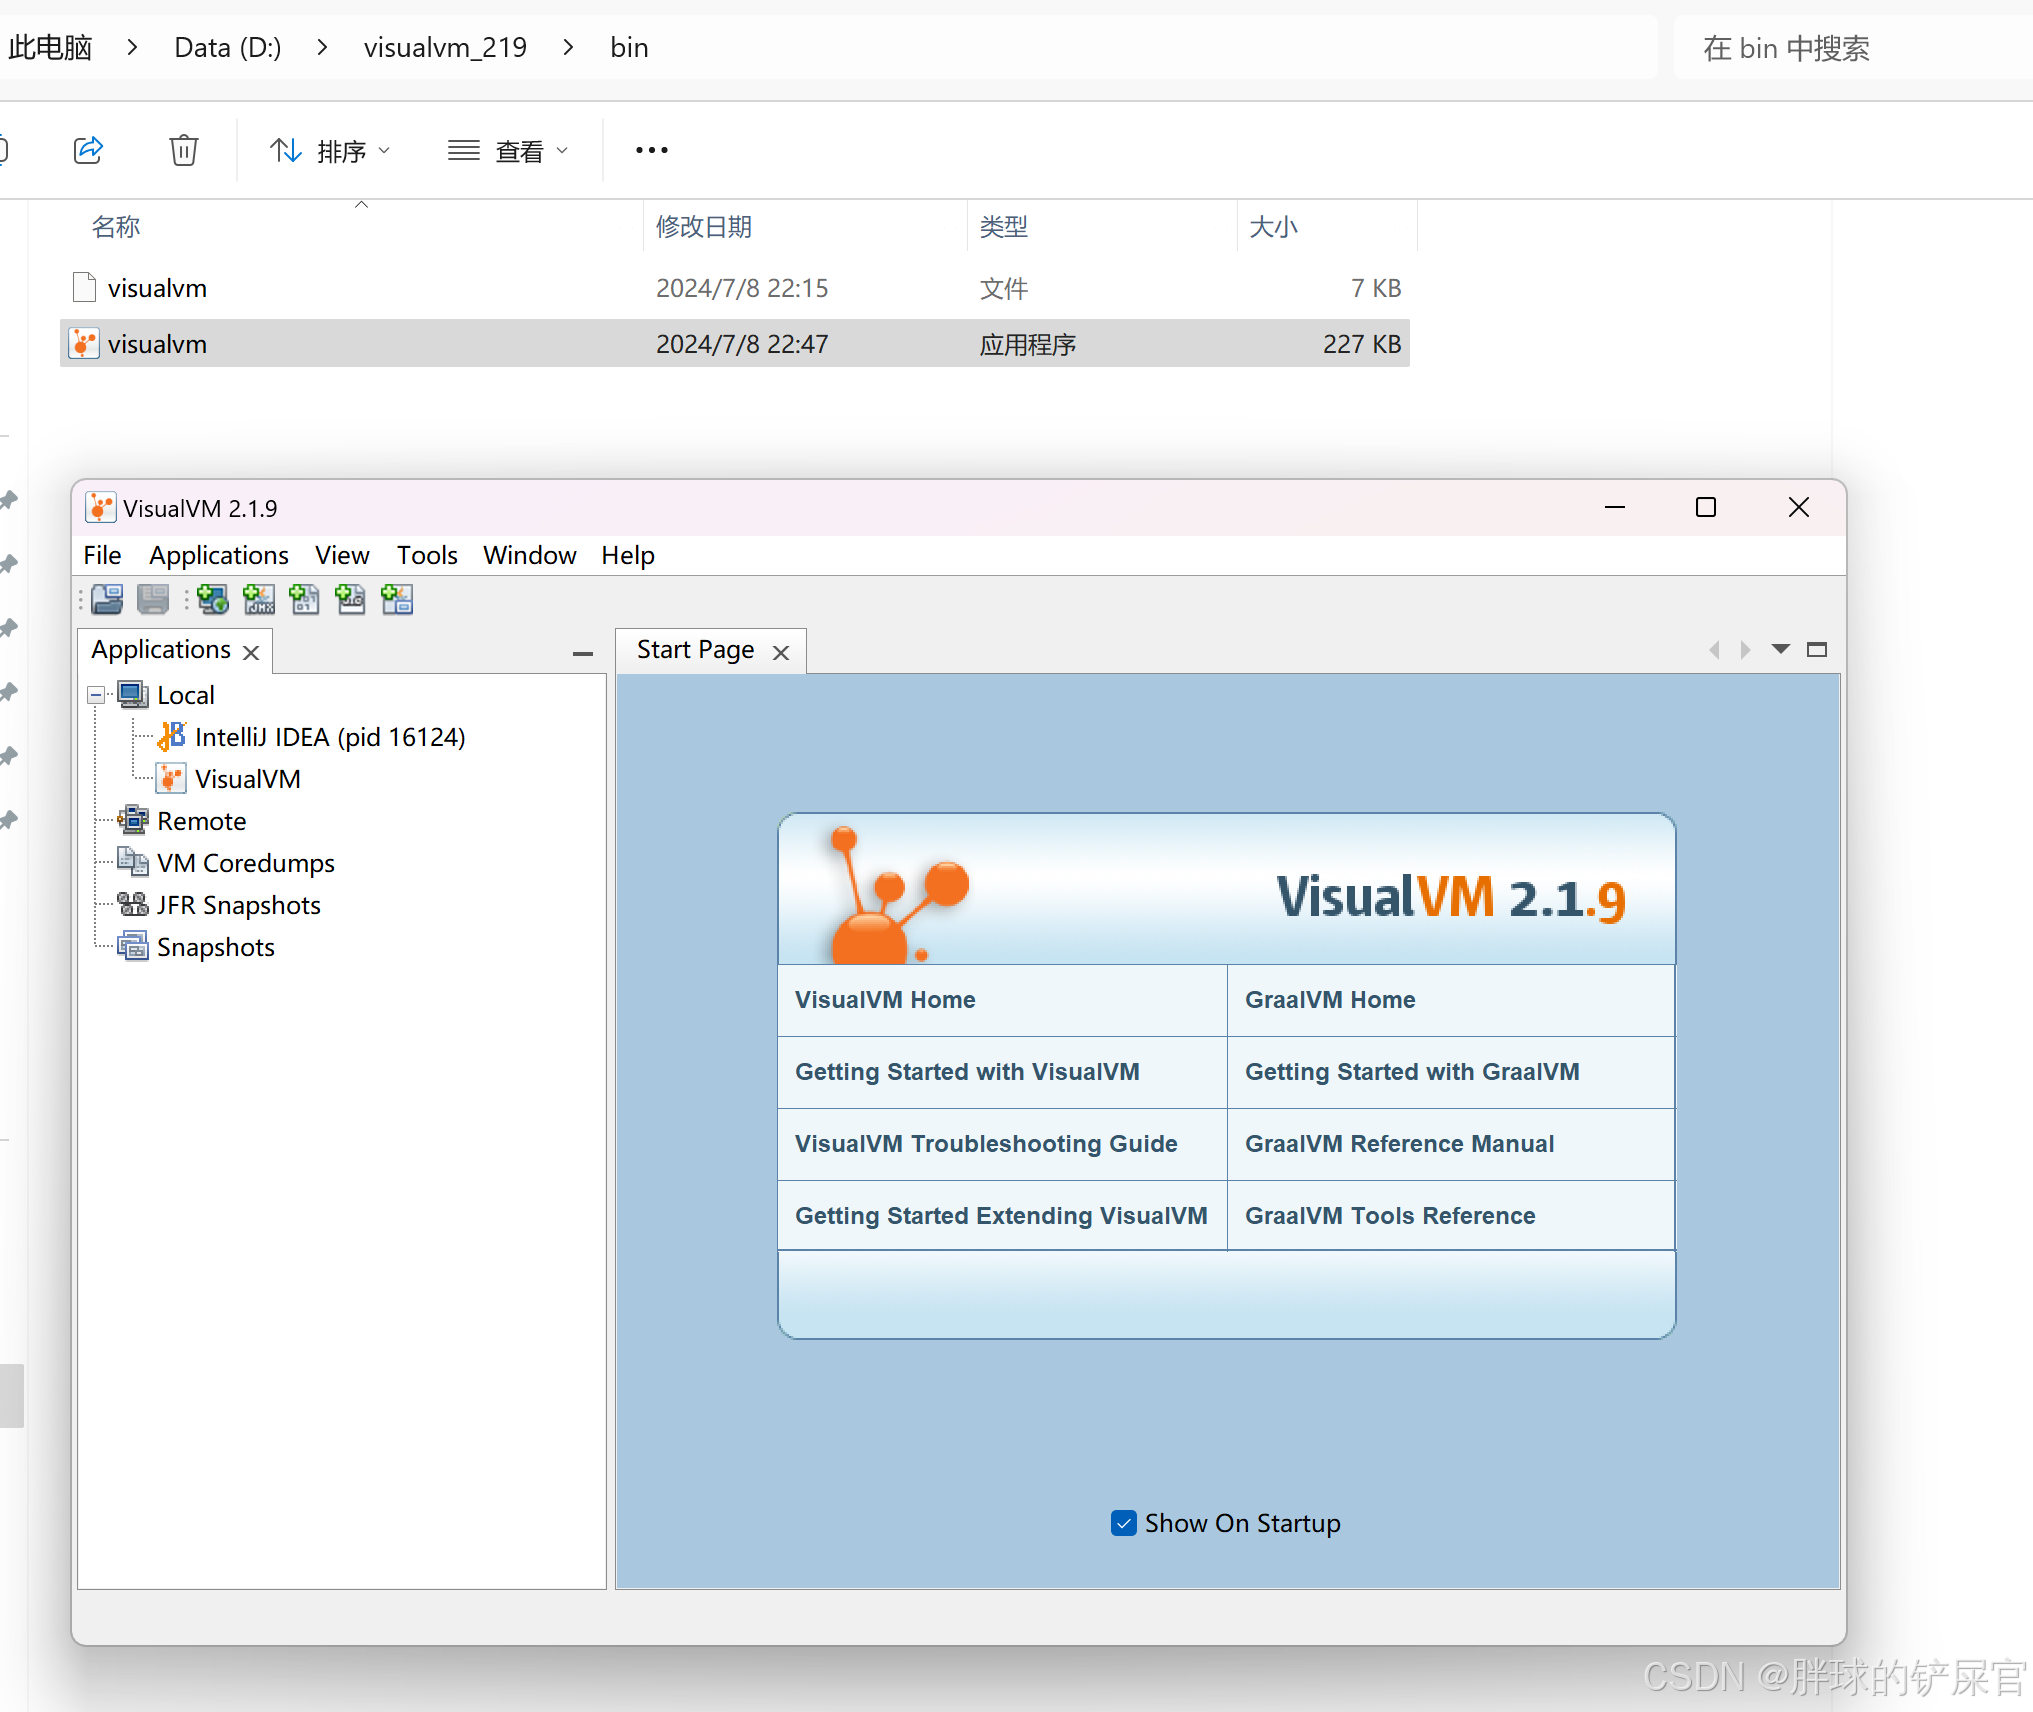Add a JFR Snapshot using toolbar icon

(350, 599)
